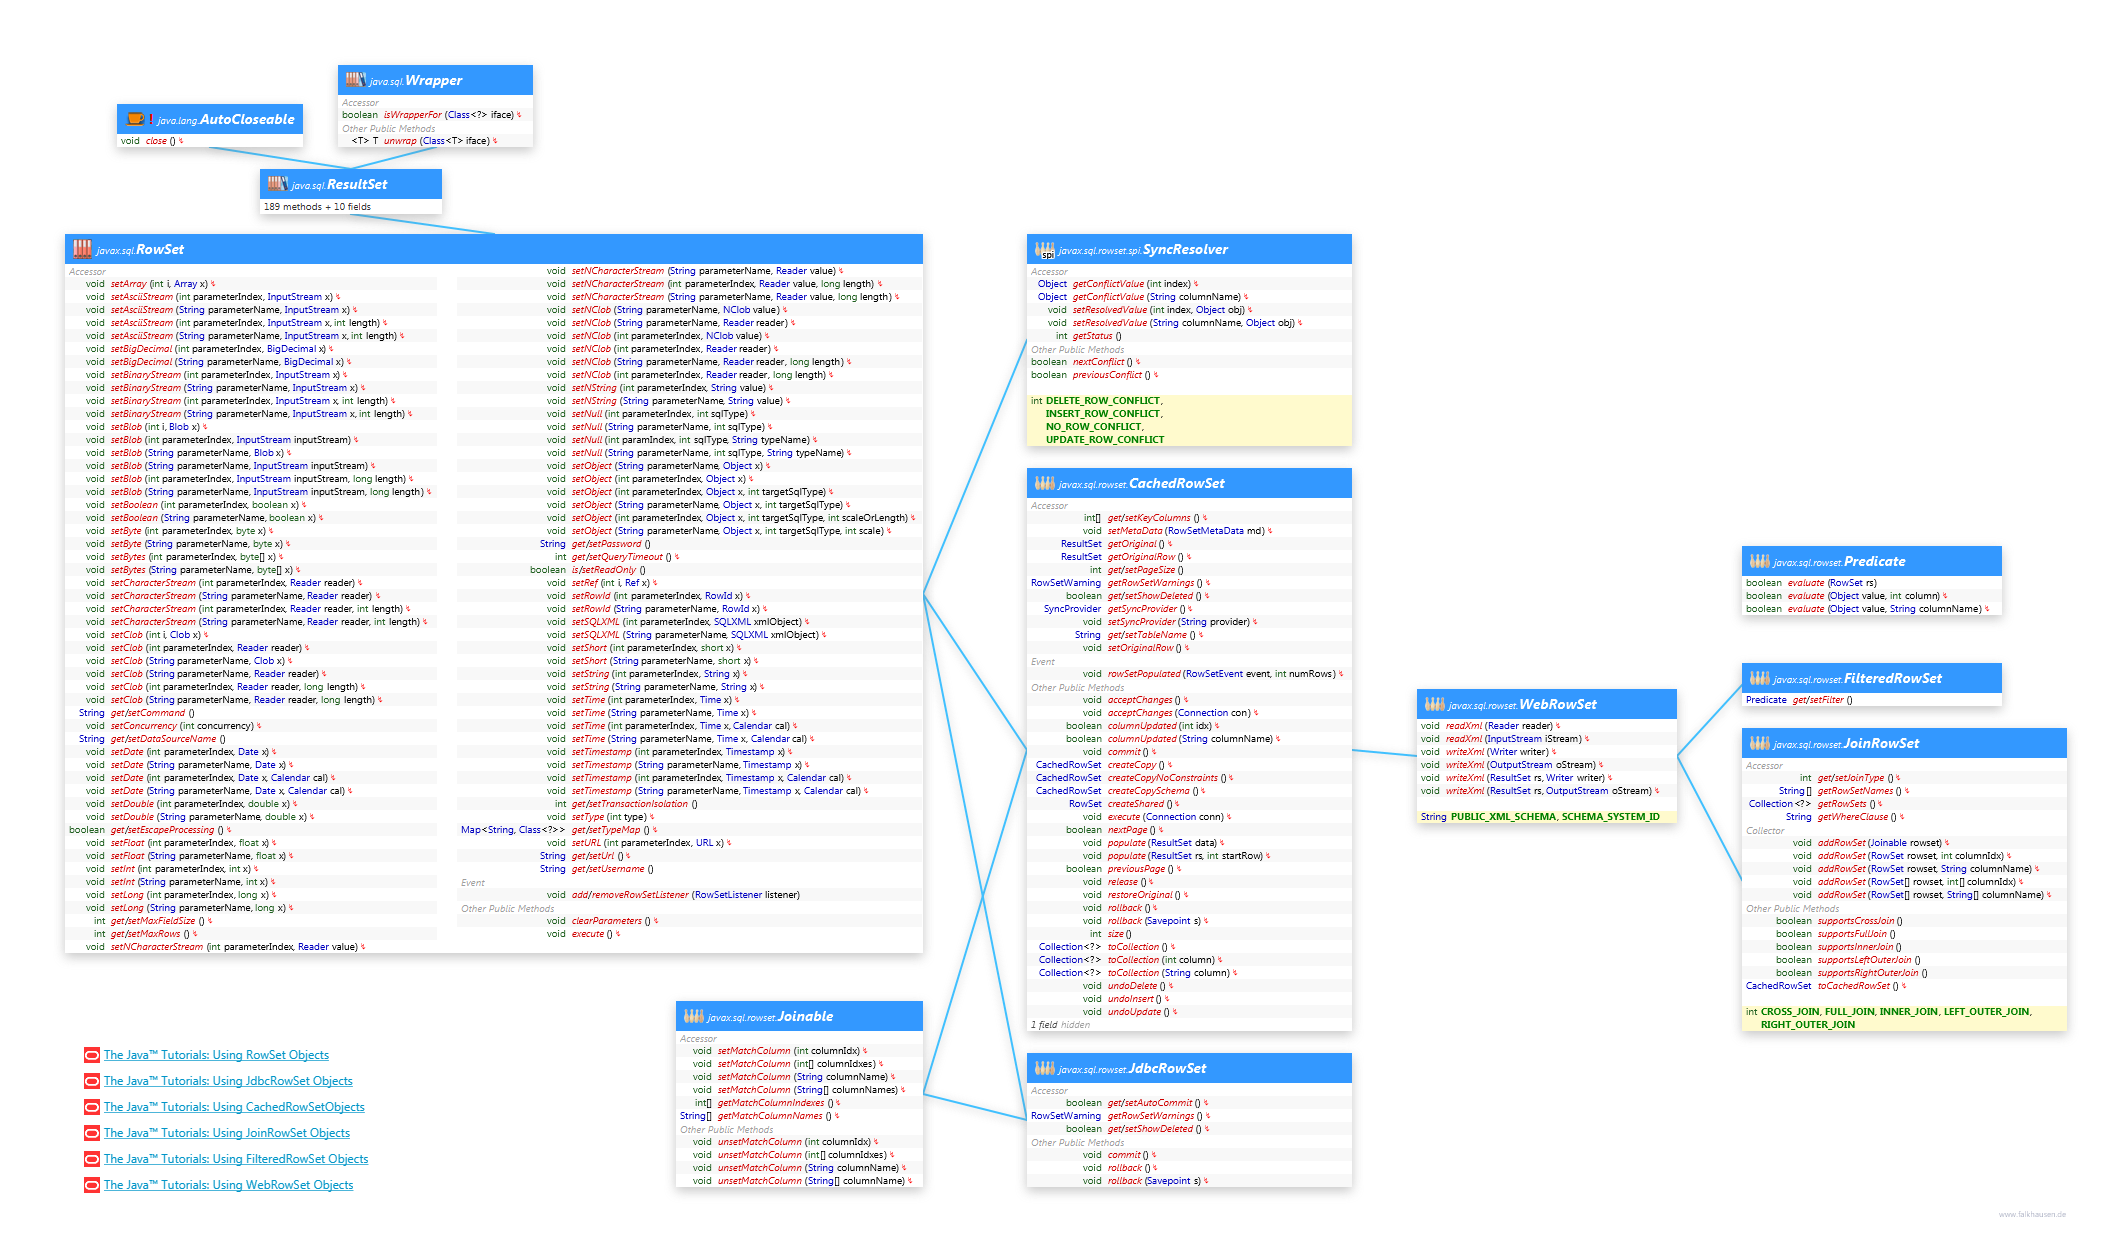Click the FilteredRowSet class title
The height and width of the screenshot is (1260, 2123).
1892,678
